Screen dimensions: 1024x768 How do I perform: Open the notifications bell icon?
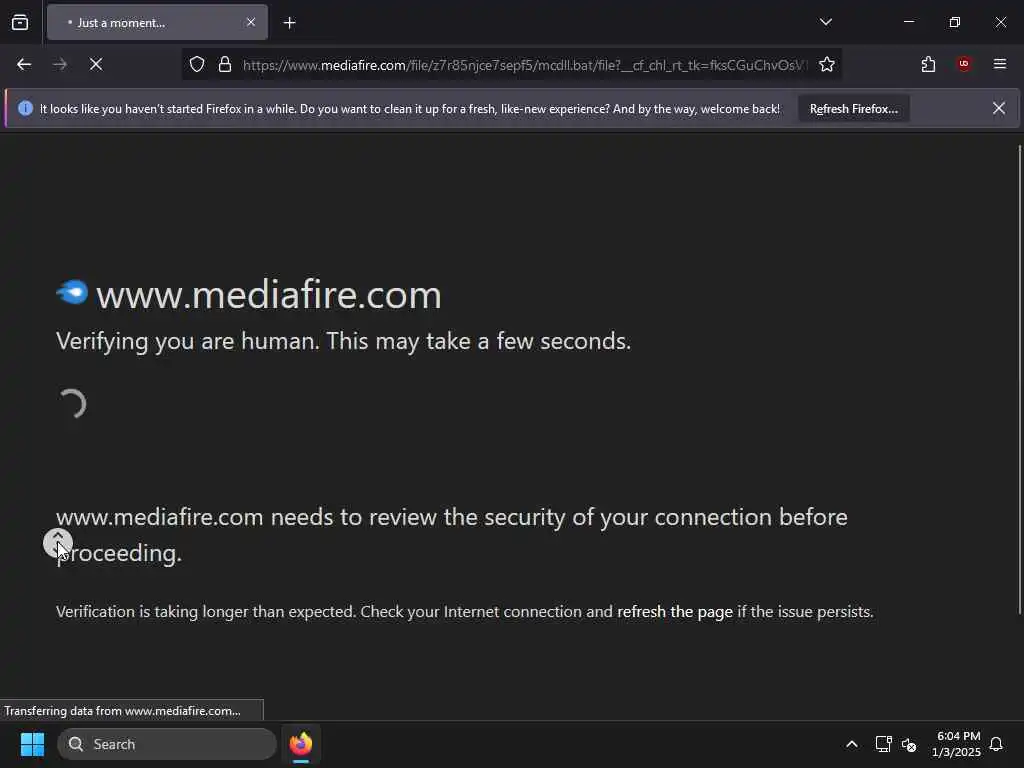tap(996, 744)
